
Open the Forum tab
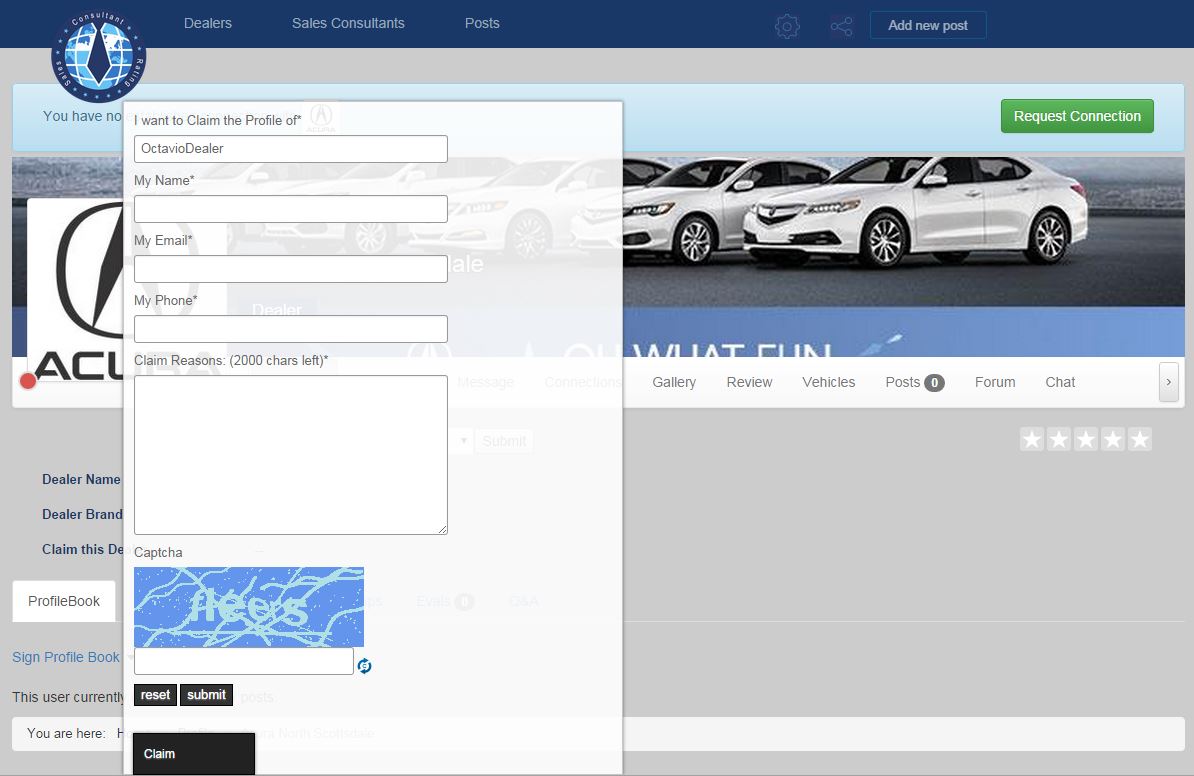[x=994, y=382]
